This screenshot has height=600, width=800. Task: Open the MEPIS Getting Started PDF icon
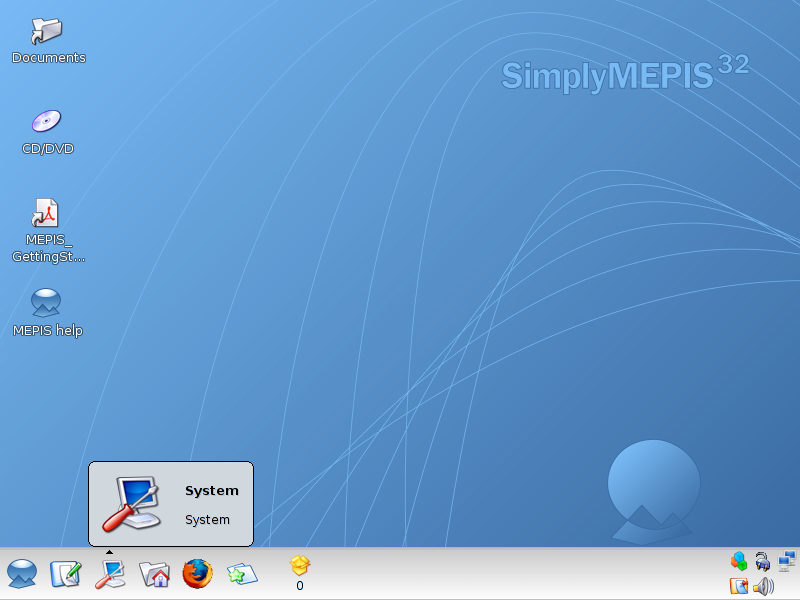tap(47, 213)
